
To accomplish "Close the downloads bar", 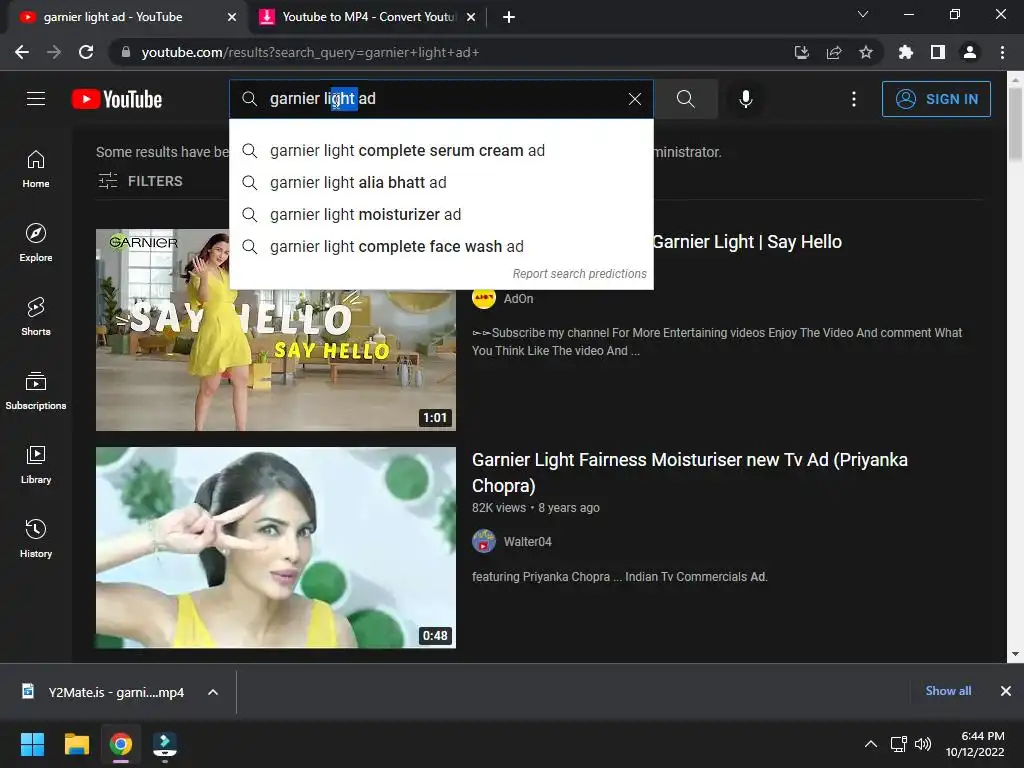I will click(1006, 691).
